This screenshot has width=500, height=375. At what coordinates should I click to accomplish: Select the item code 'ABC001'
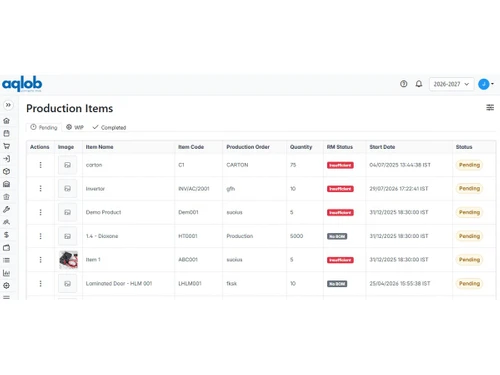(188, 260)
